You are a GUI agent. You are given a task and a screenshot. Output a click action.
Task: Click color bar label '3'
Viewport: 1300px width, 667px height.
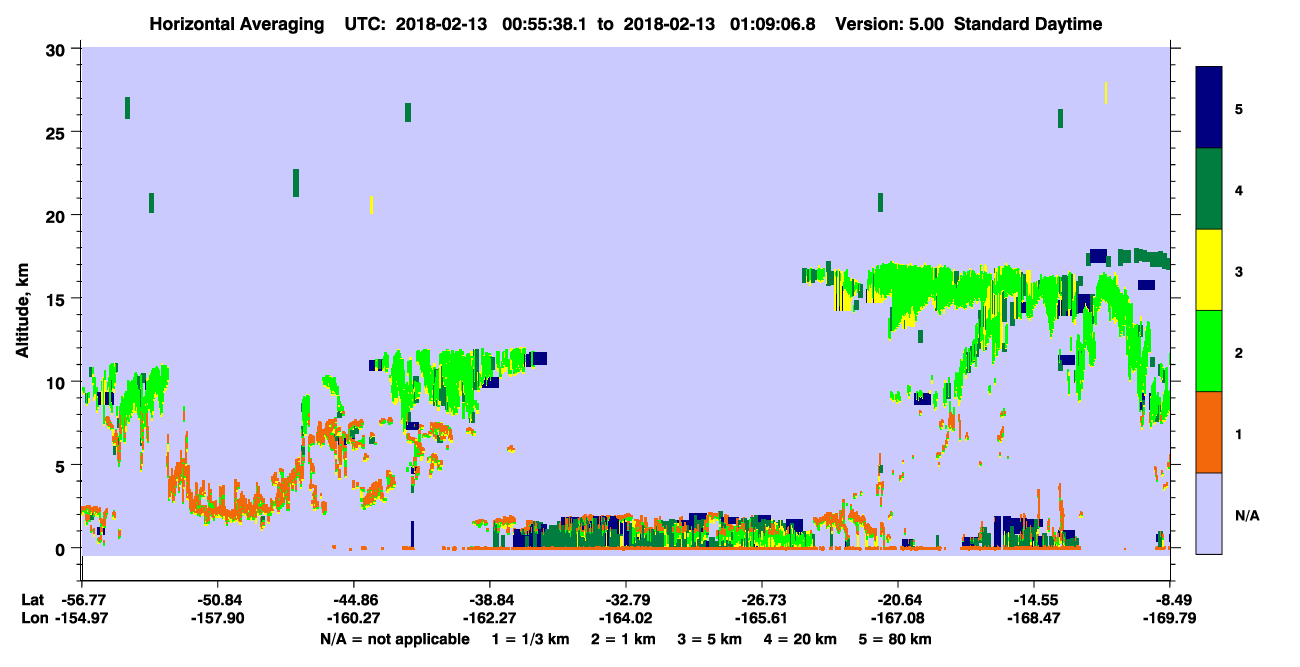[1239, 272]
